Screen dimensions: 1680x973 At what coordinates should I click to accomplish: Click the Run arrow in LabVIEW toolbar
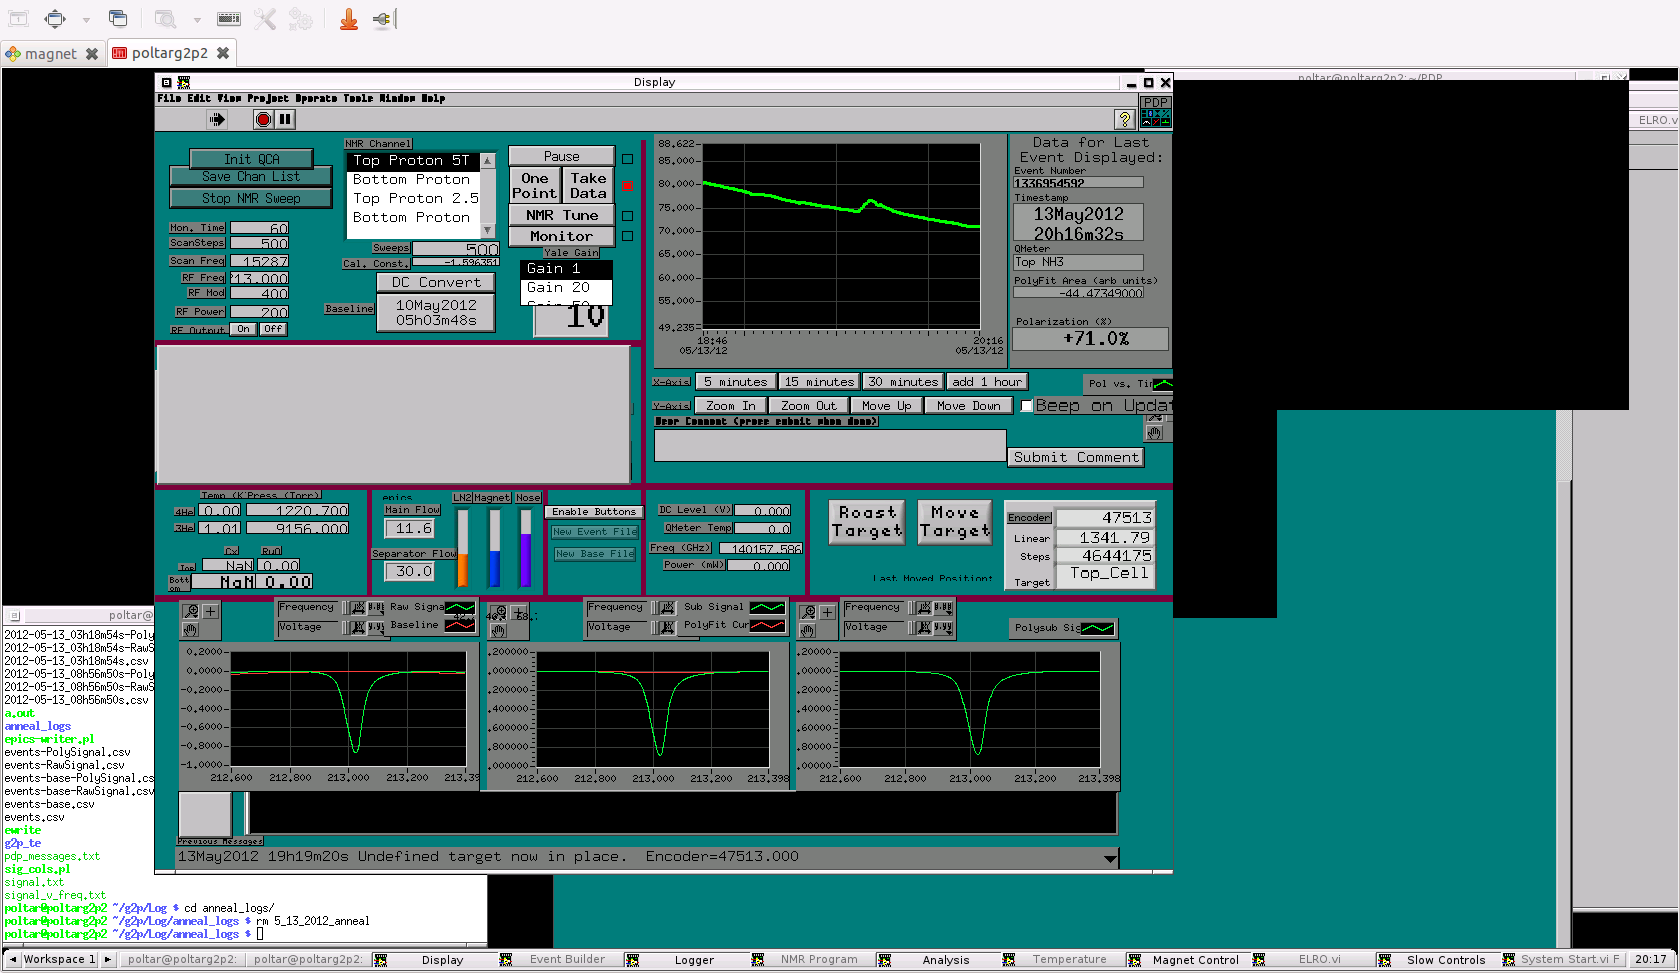pos(217,119)
